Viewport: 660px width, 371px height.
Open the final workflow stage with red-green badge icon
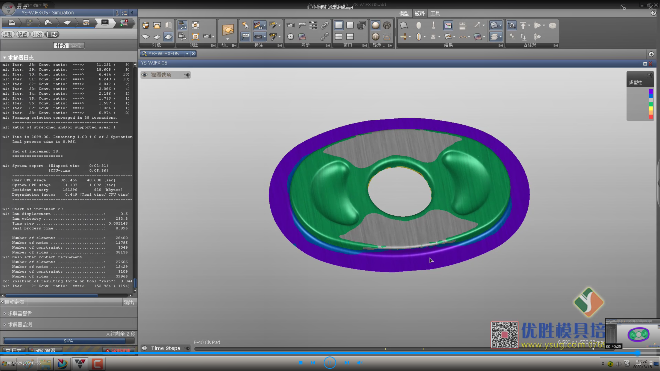pos(124,23)
